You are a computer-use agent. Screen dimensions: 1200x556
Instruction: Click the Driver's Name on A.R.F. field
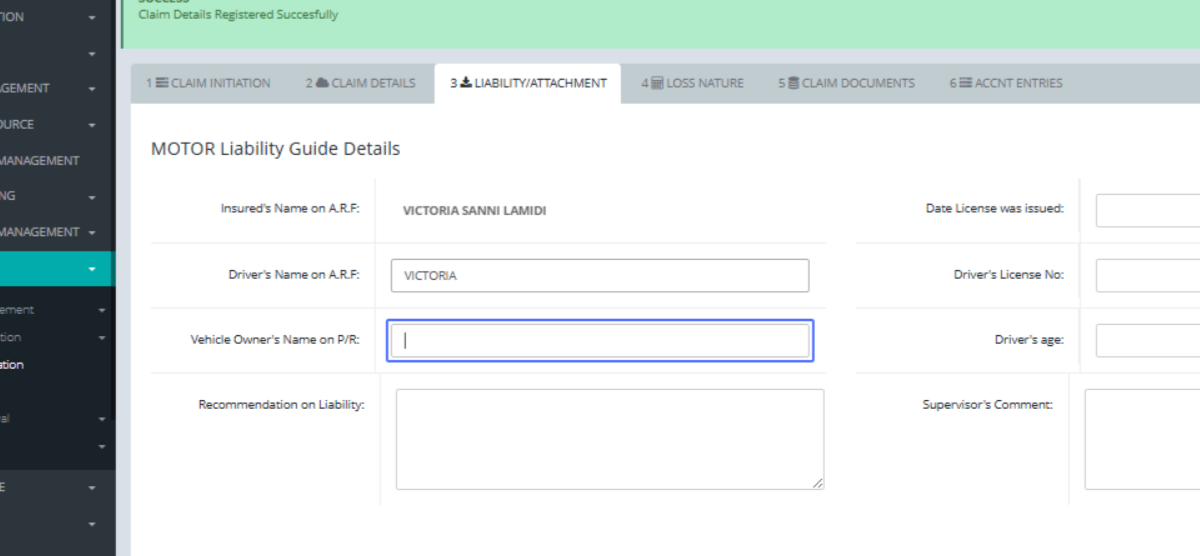(599, 276)
